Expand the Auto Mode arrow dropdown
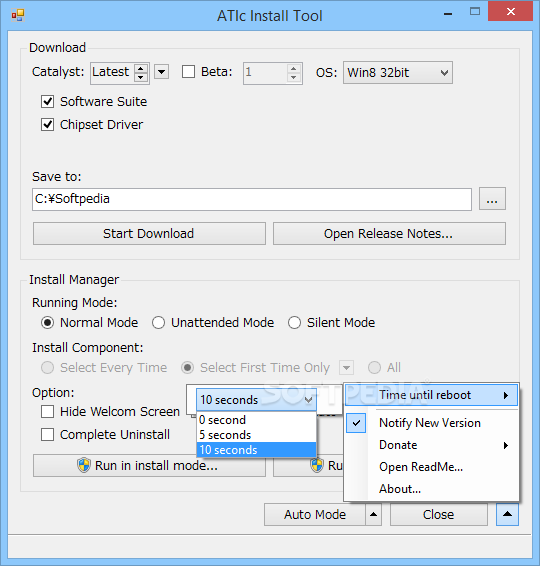 click(374, 515)
